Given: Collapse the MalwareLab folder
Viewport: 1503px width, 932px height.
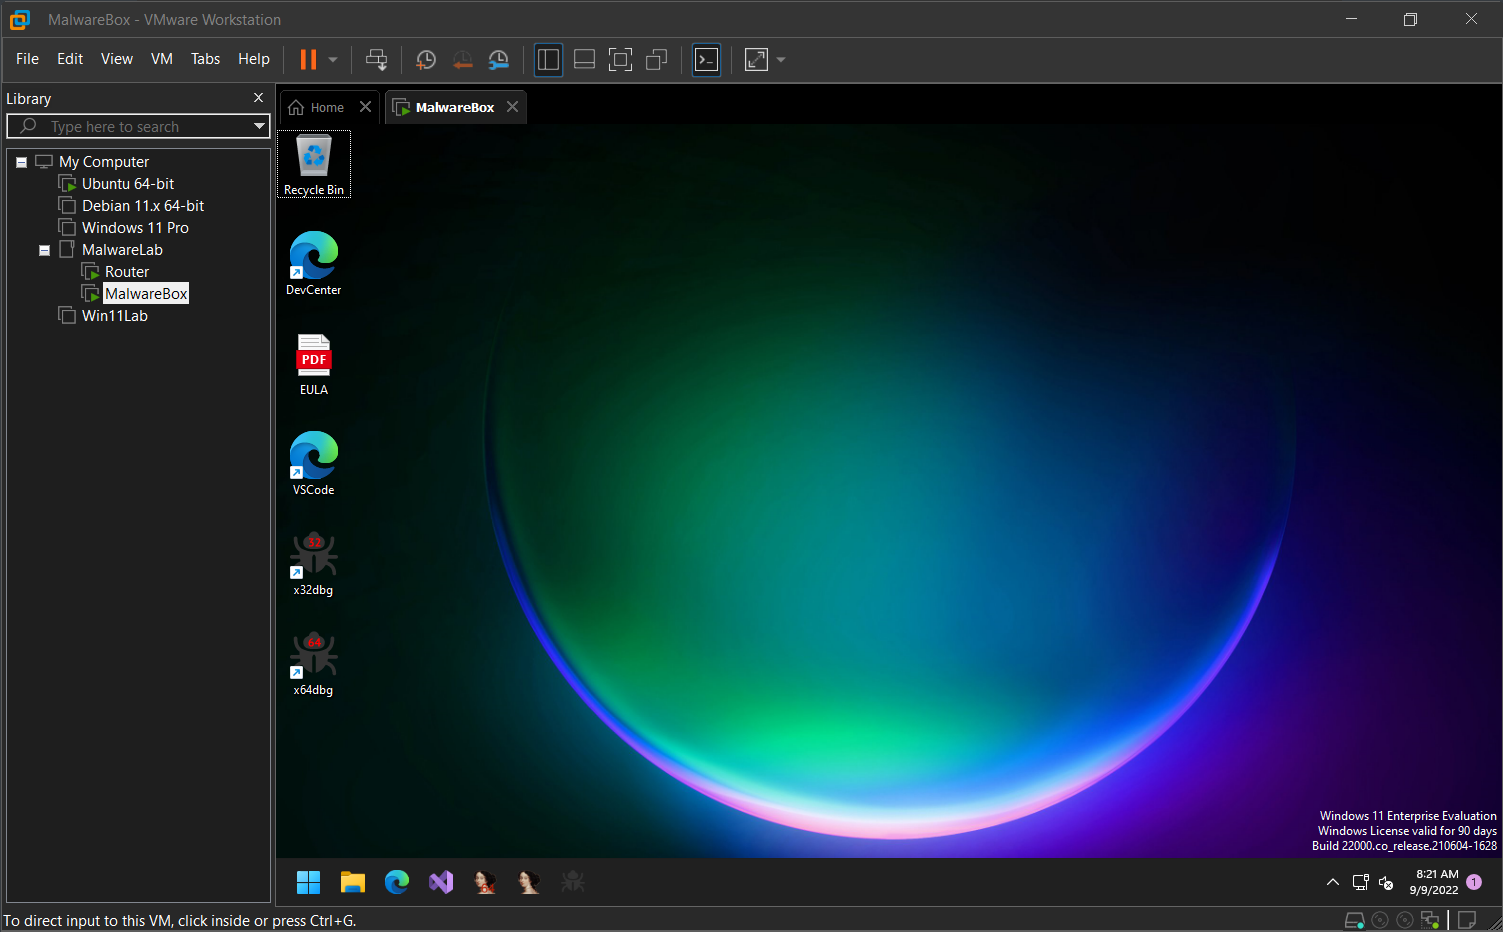Looking at the screenshot, I should pyautogui.click(x=44, y=251).
